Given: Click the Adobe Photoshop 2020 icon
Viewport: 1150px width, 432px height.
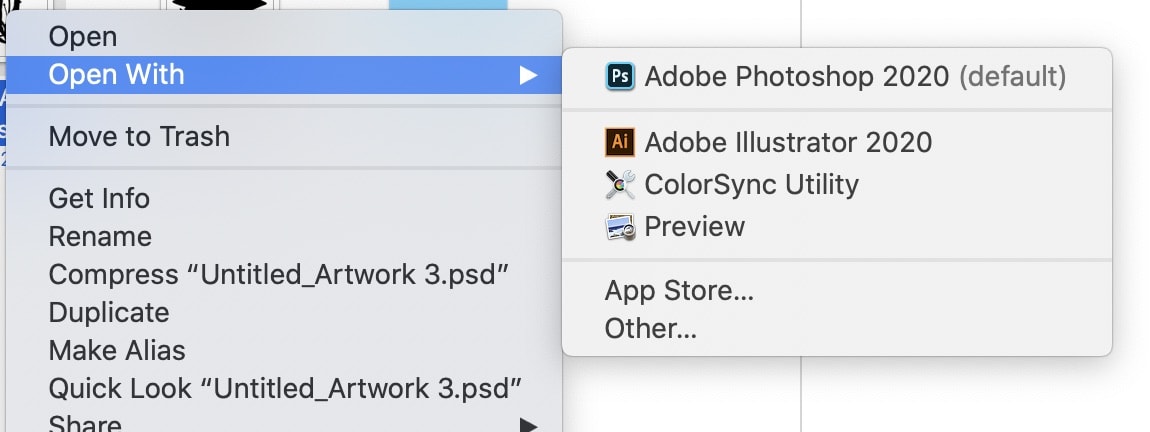Looking at the screenshot, I should click(x=620, y=76).
